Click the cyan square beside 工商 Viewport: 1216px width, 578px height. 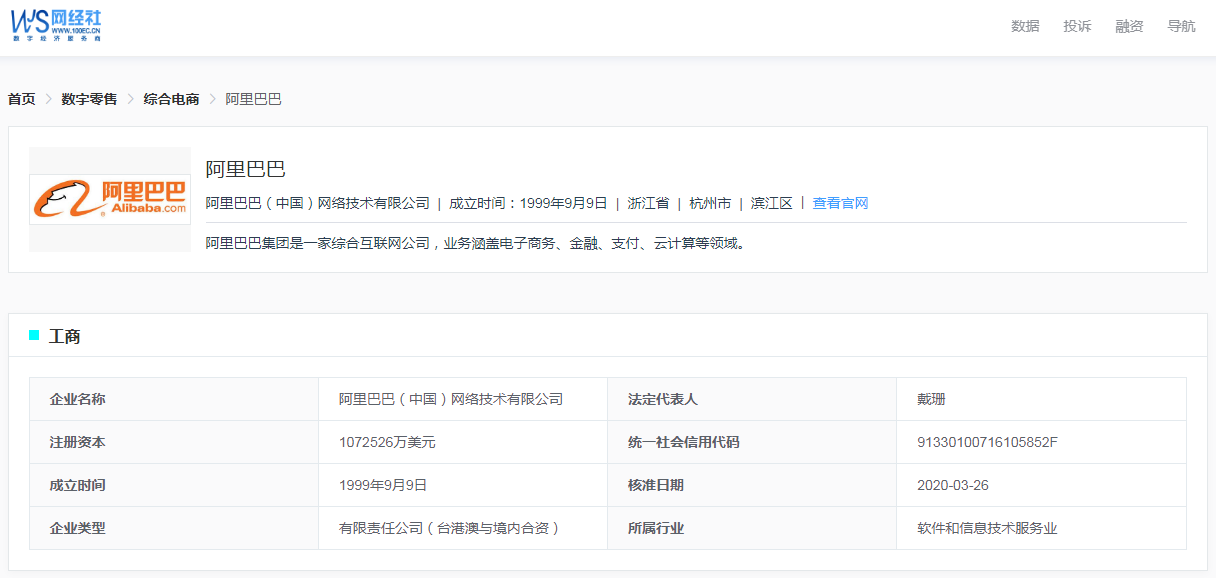point(34,335)
